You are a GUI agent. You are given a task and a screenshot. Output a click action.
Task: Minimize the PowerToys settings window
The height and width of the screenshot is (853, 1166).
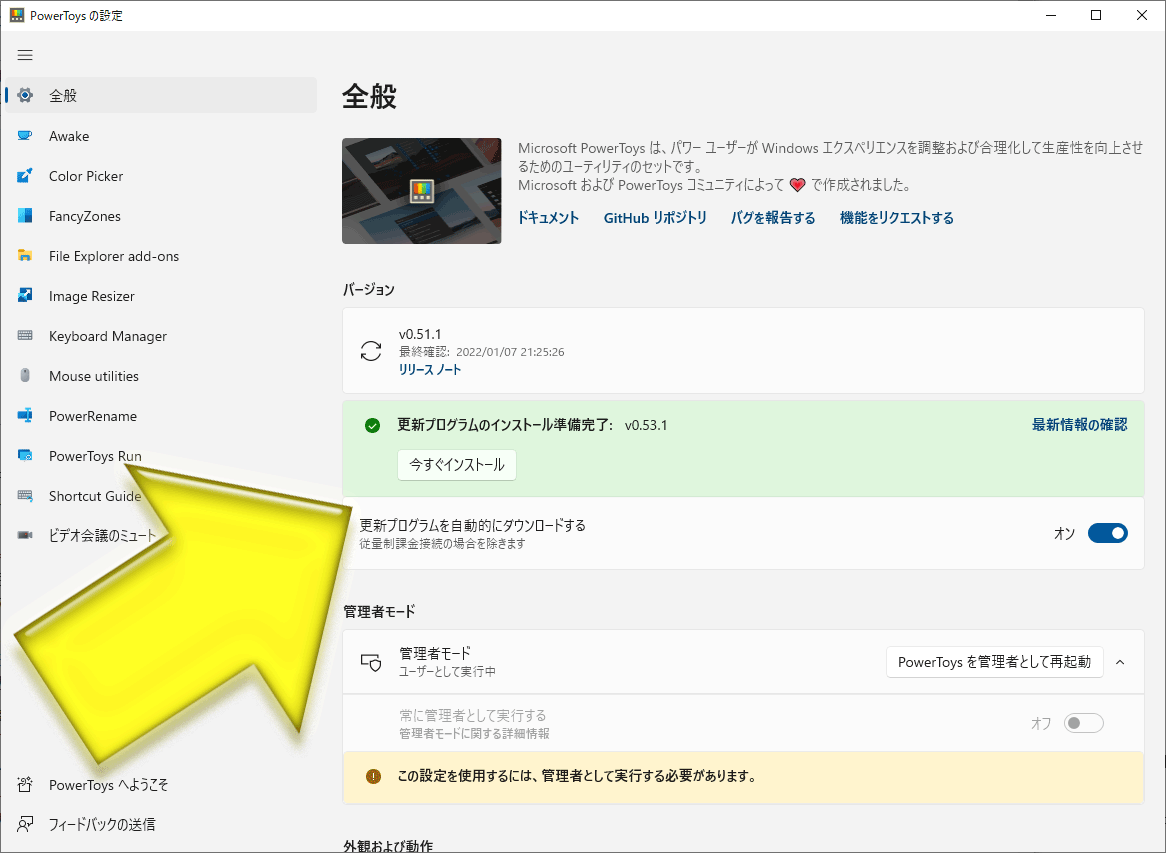[x=1051, y=15]
